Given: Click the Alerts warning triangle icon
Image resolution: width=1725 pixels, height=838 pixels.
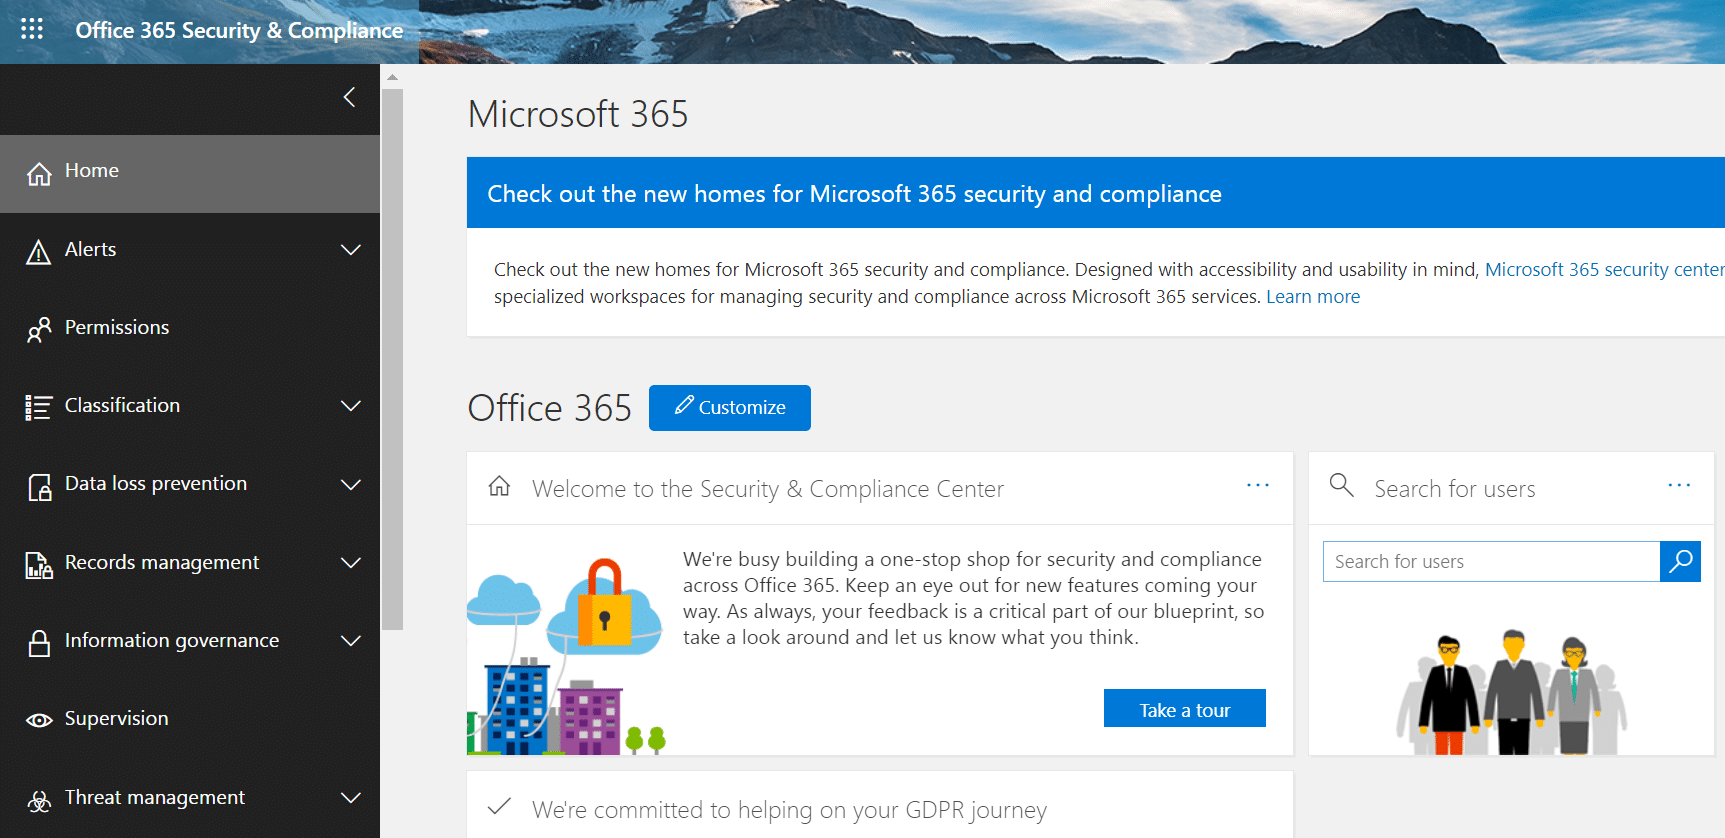Looking at the screenshot, I should pos(37,249).
